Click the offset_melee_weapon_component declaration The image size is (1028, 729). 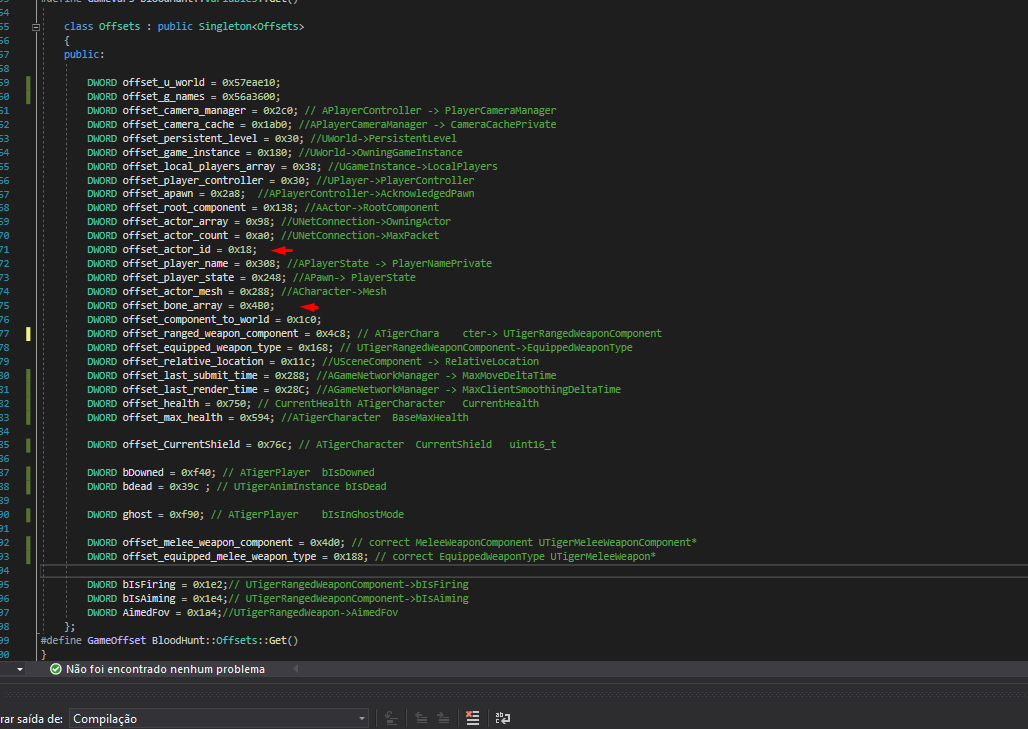click(216, 543)
